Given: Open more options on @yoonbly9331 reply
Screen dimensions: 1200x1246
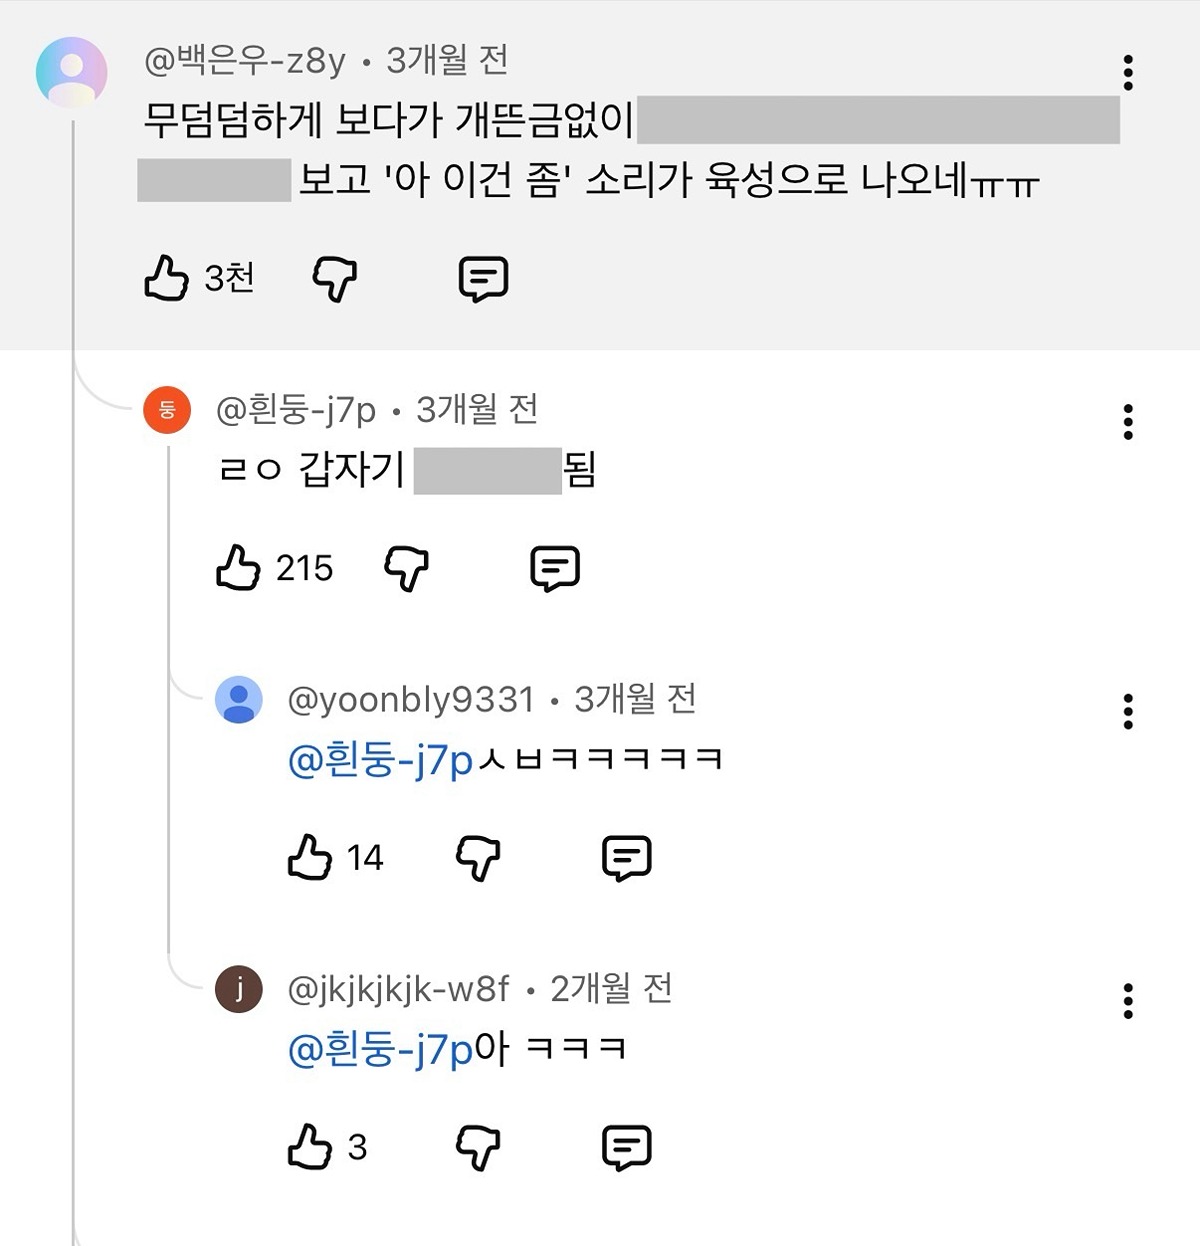Looking at the screenshot, I should (x=1128, y=711).
